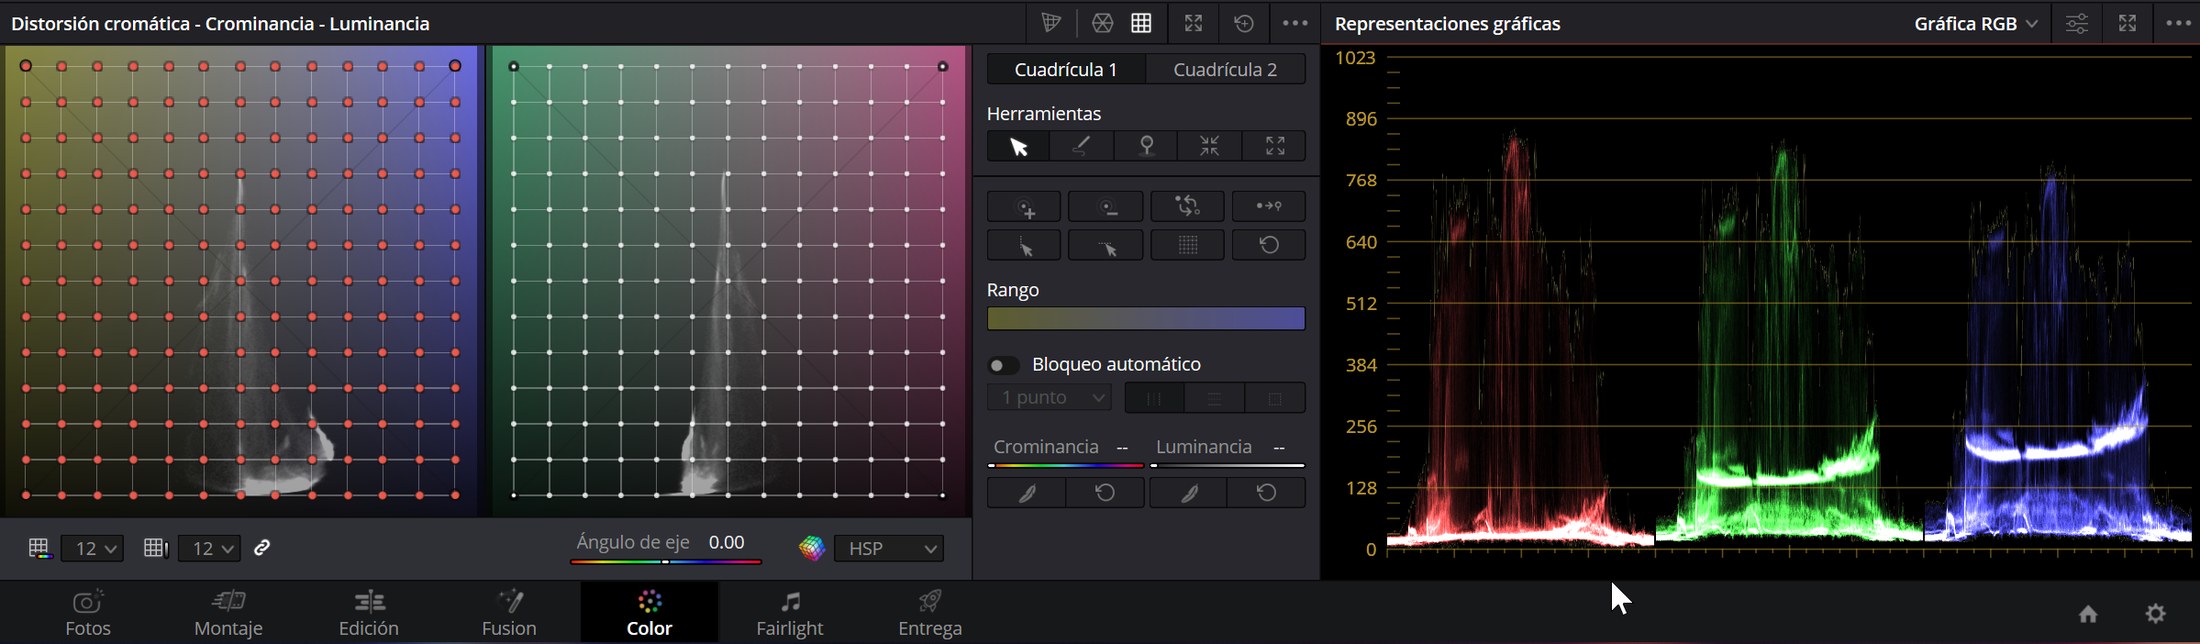Click the top-right control point on the right luma grid

click(942, 67)
